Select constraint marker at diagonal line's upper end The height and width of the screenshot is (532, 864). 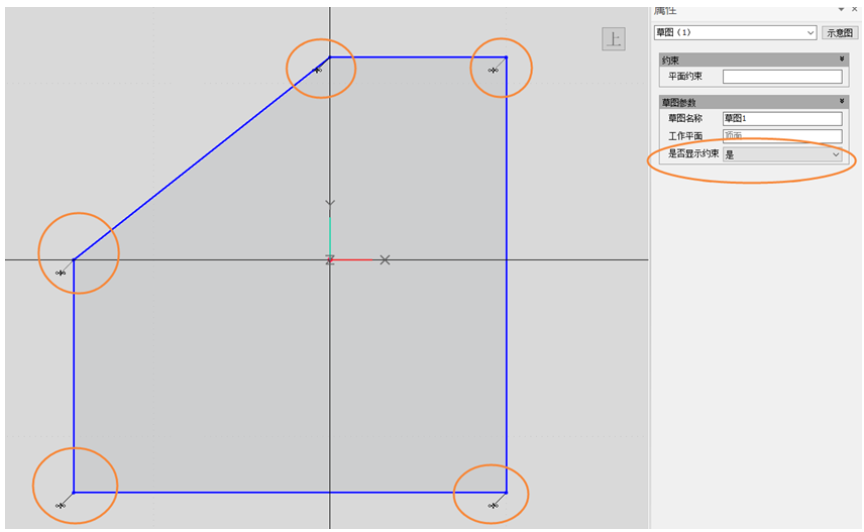coord(317,70)
